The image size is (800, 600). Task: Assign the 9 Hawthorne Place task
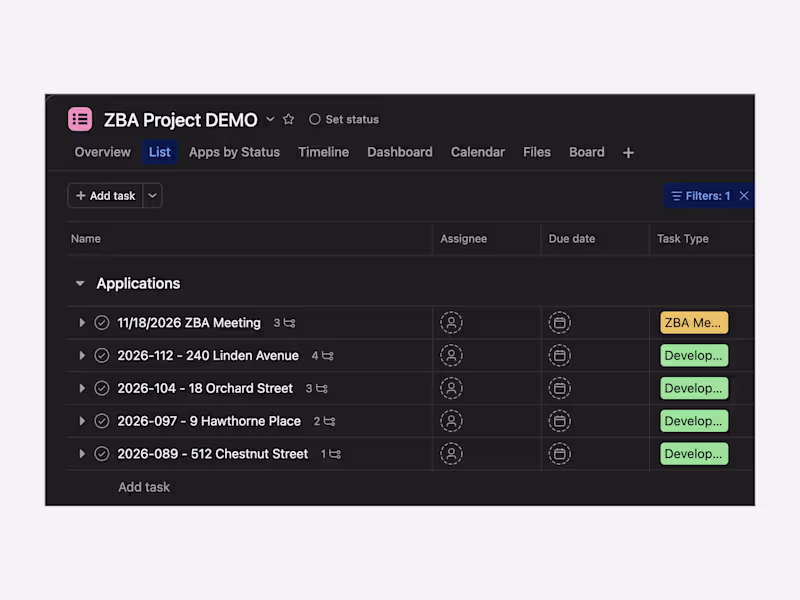point(452,421)
